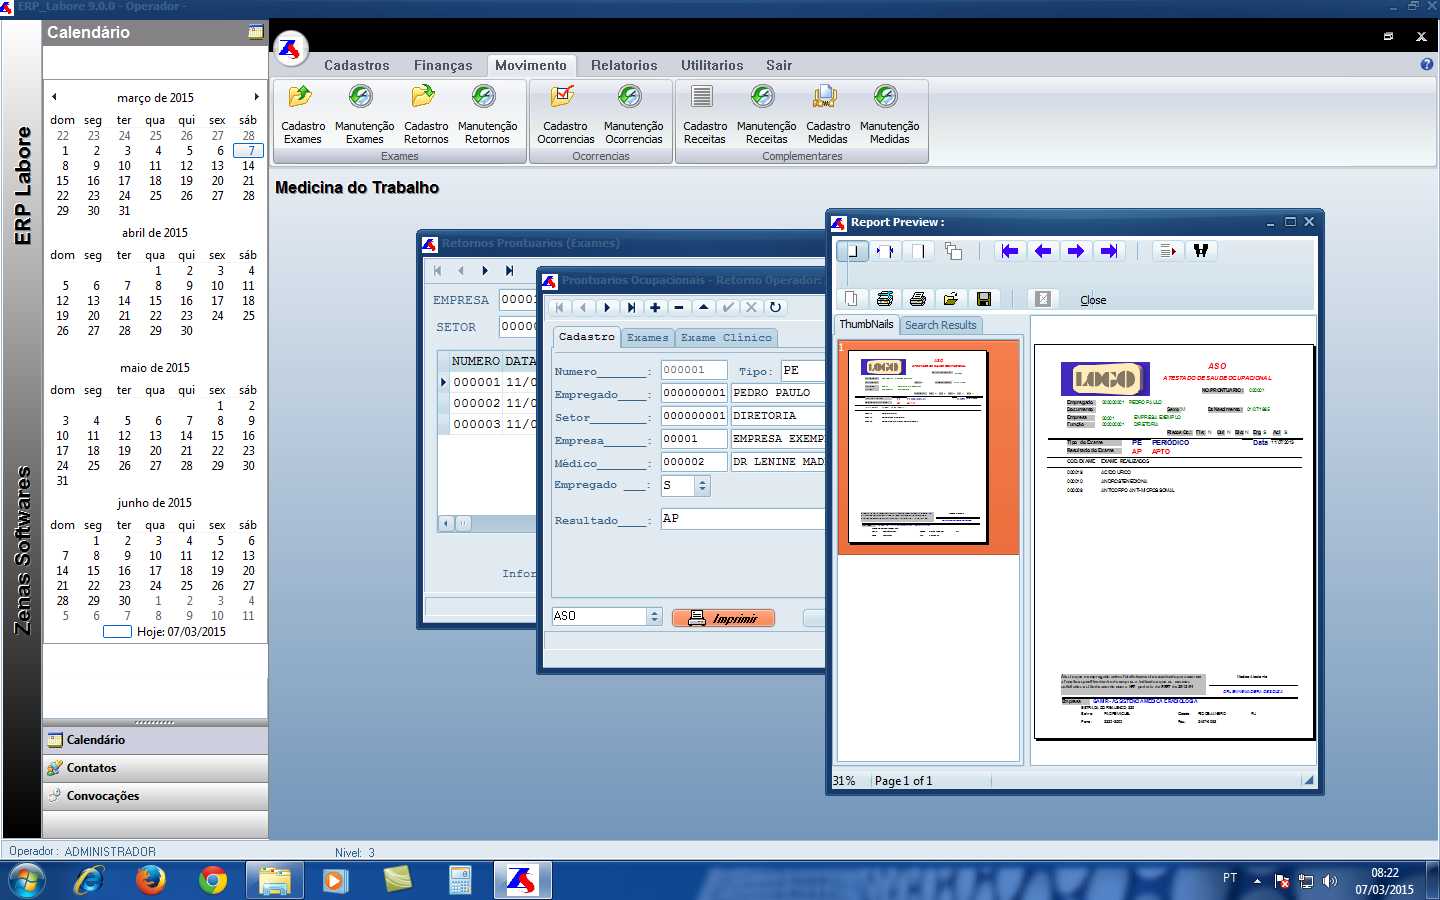
Task: Click the Tipo field showing PE
Action: [x=802, y=370]
